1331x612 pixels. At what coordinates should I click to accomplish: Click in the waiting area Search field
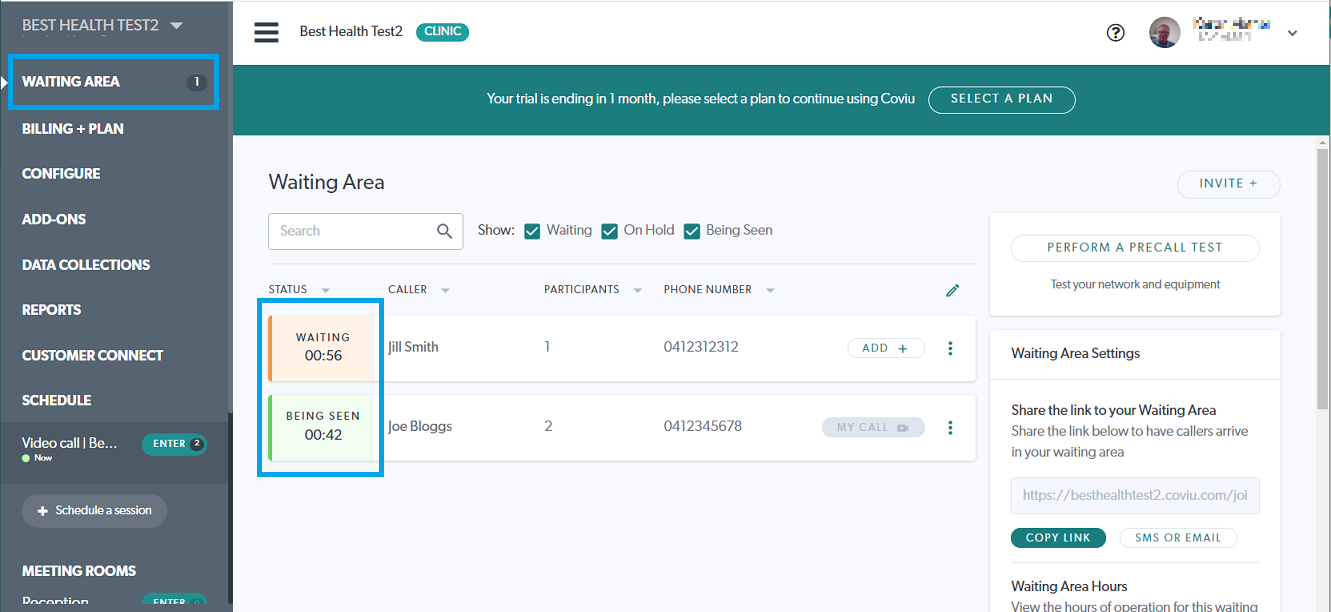click(365, 231)
